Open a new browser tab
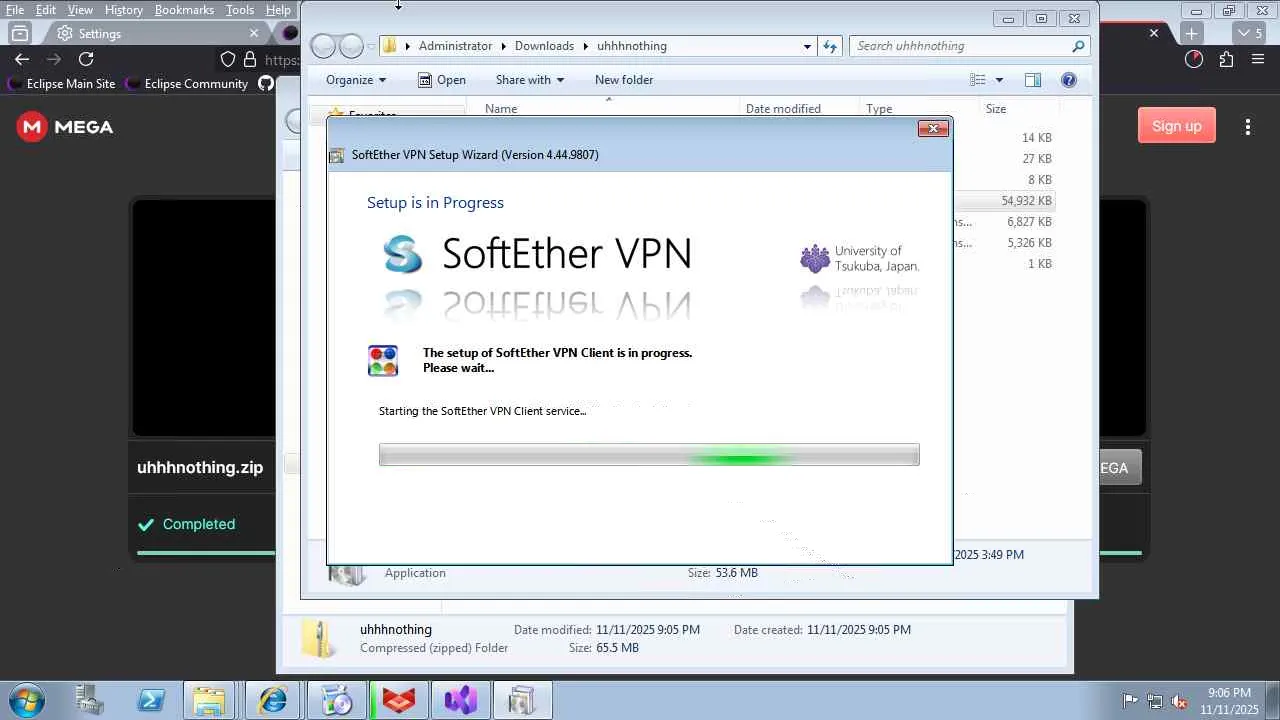The image size is (1280, 720). [x=1191, y=33]
